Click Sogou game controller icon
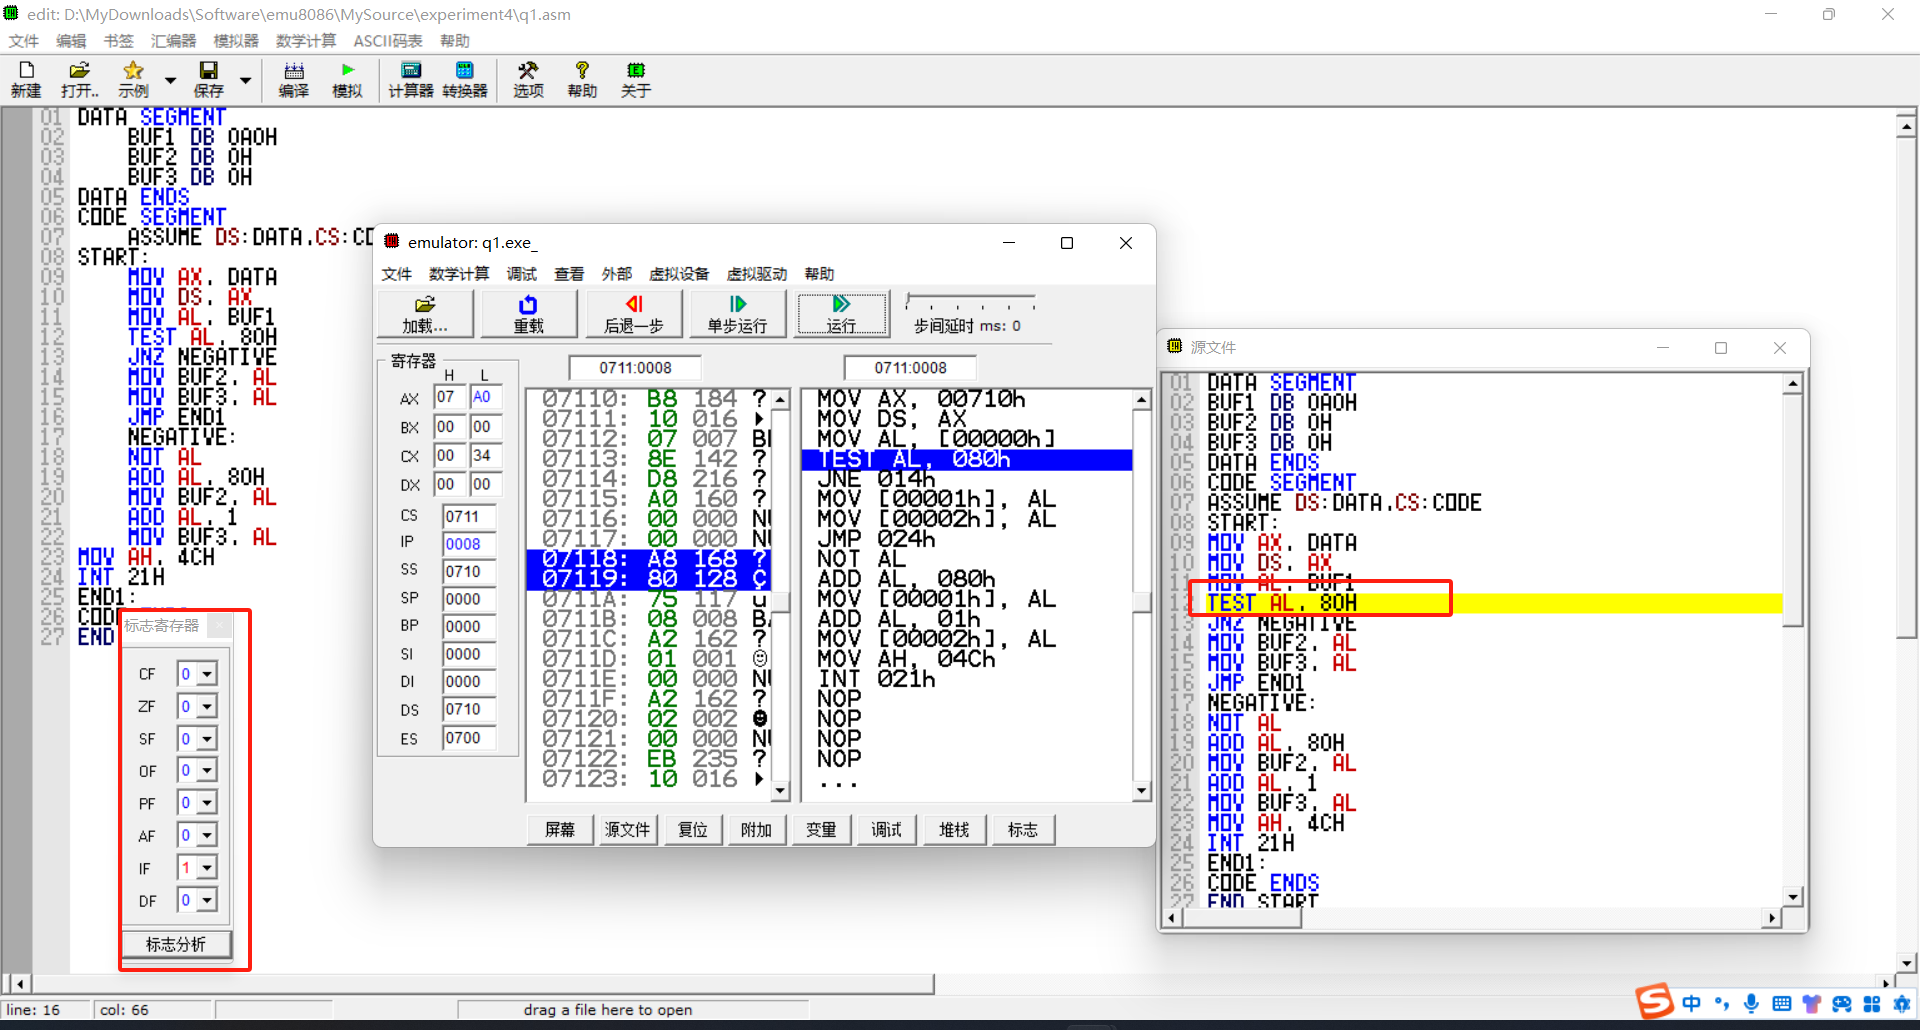The image size is (1920, 1030). 1842,1003
